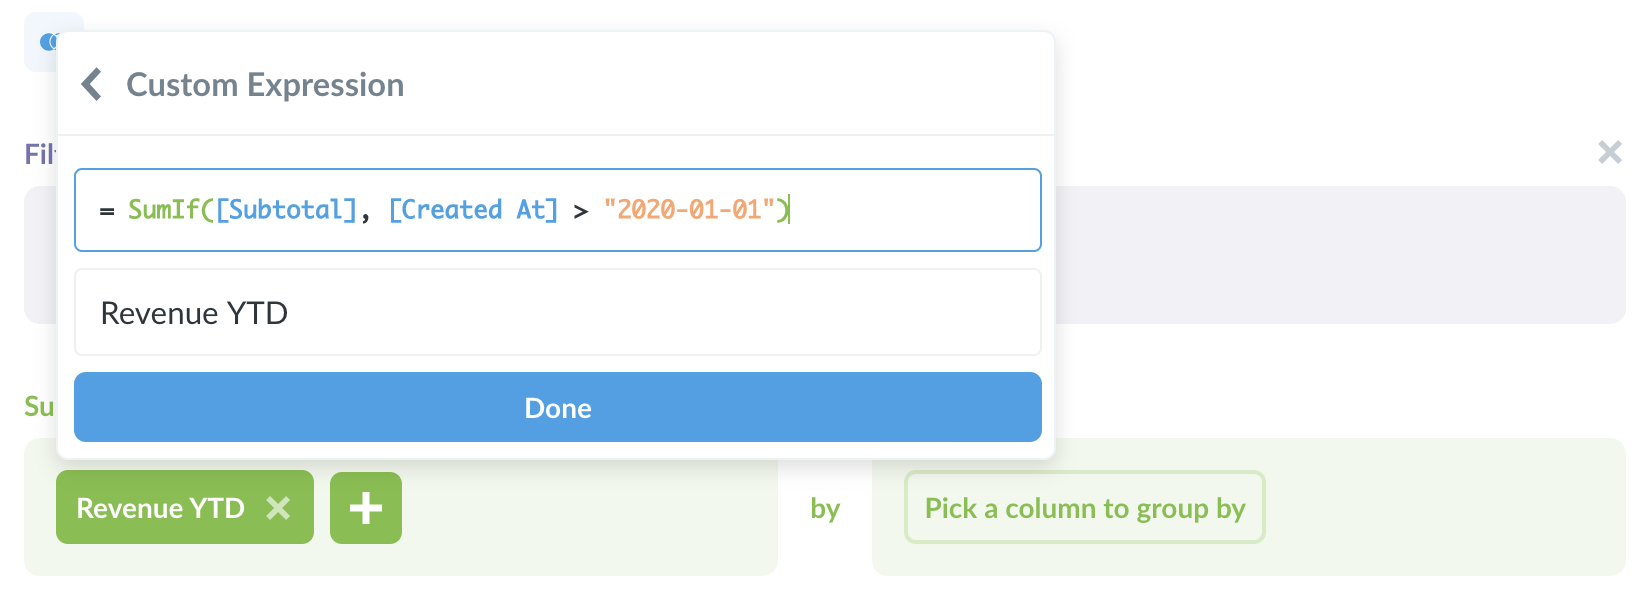The image size is (1652, 600).
Task: Click the Done button
Action: (x=557, y=407)
